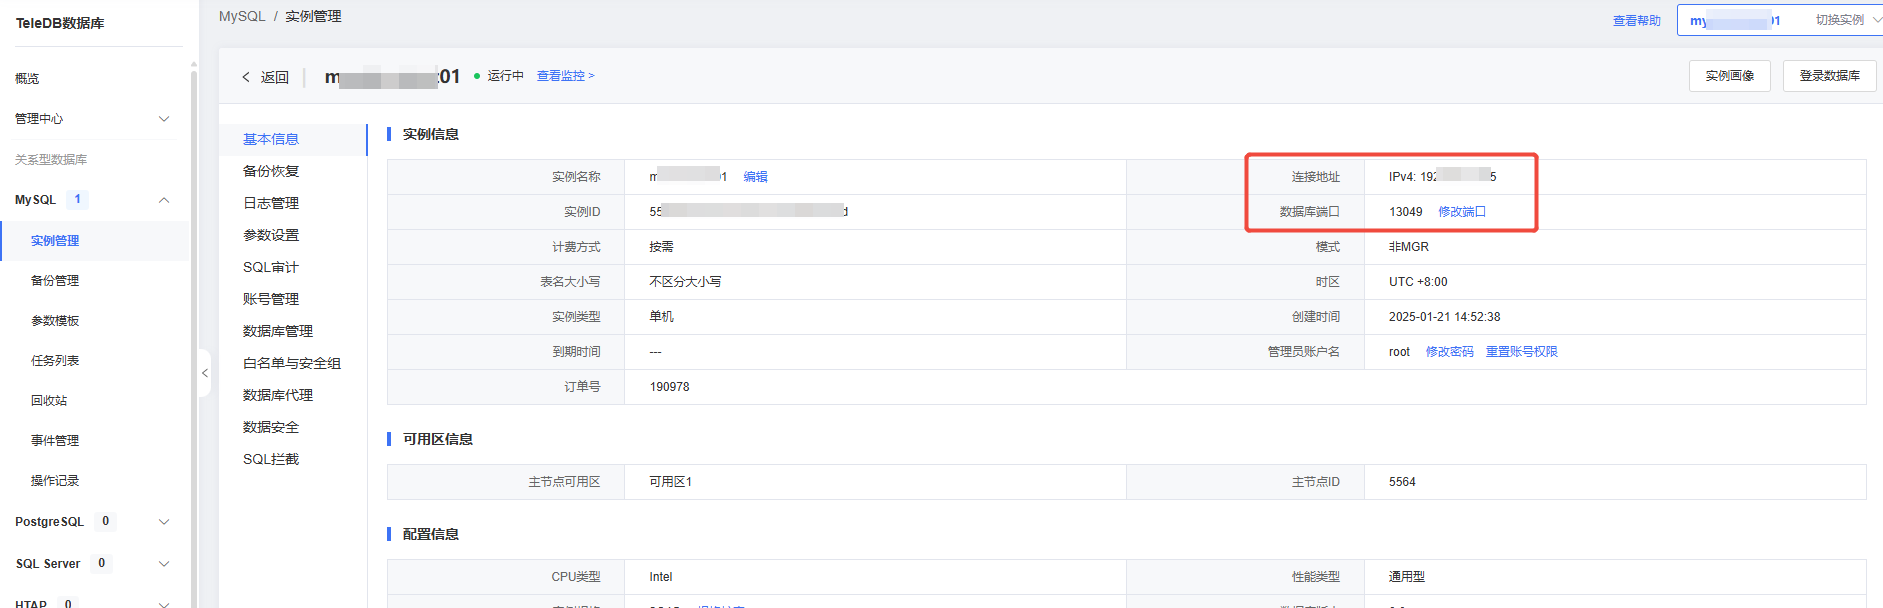Click the back arrow next to 返回
1883x608 pixels.
pyautogui.click(x=246, y=77)
